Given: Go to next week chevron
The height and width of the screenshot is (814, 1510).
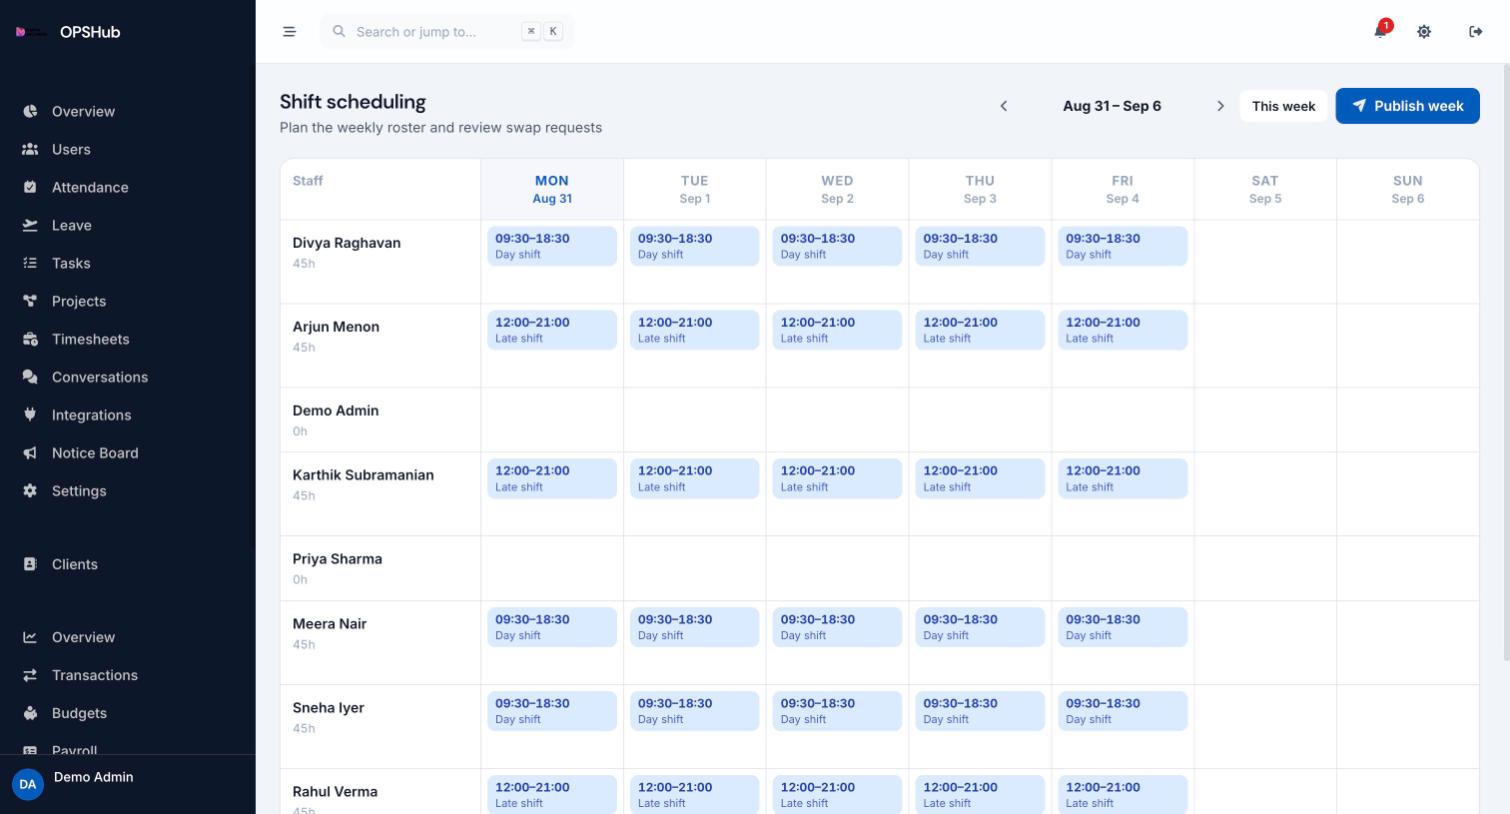Looking at the screenshot, I should click(1220, 106).
